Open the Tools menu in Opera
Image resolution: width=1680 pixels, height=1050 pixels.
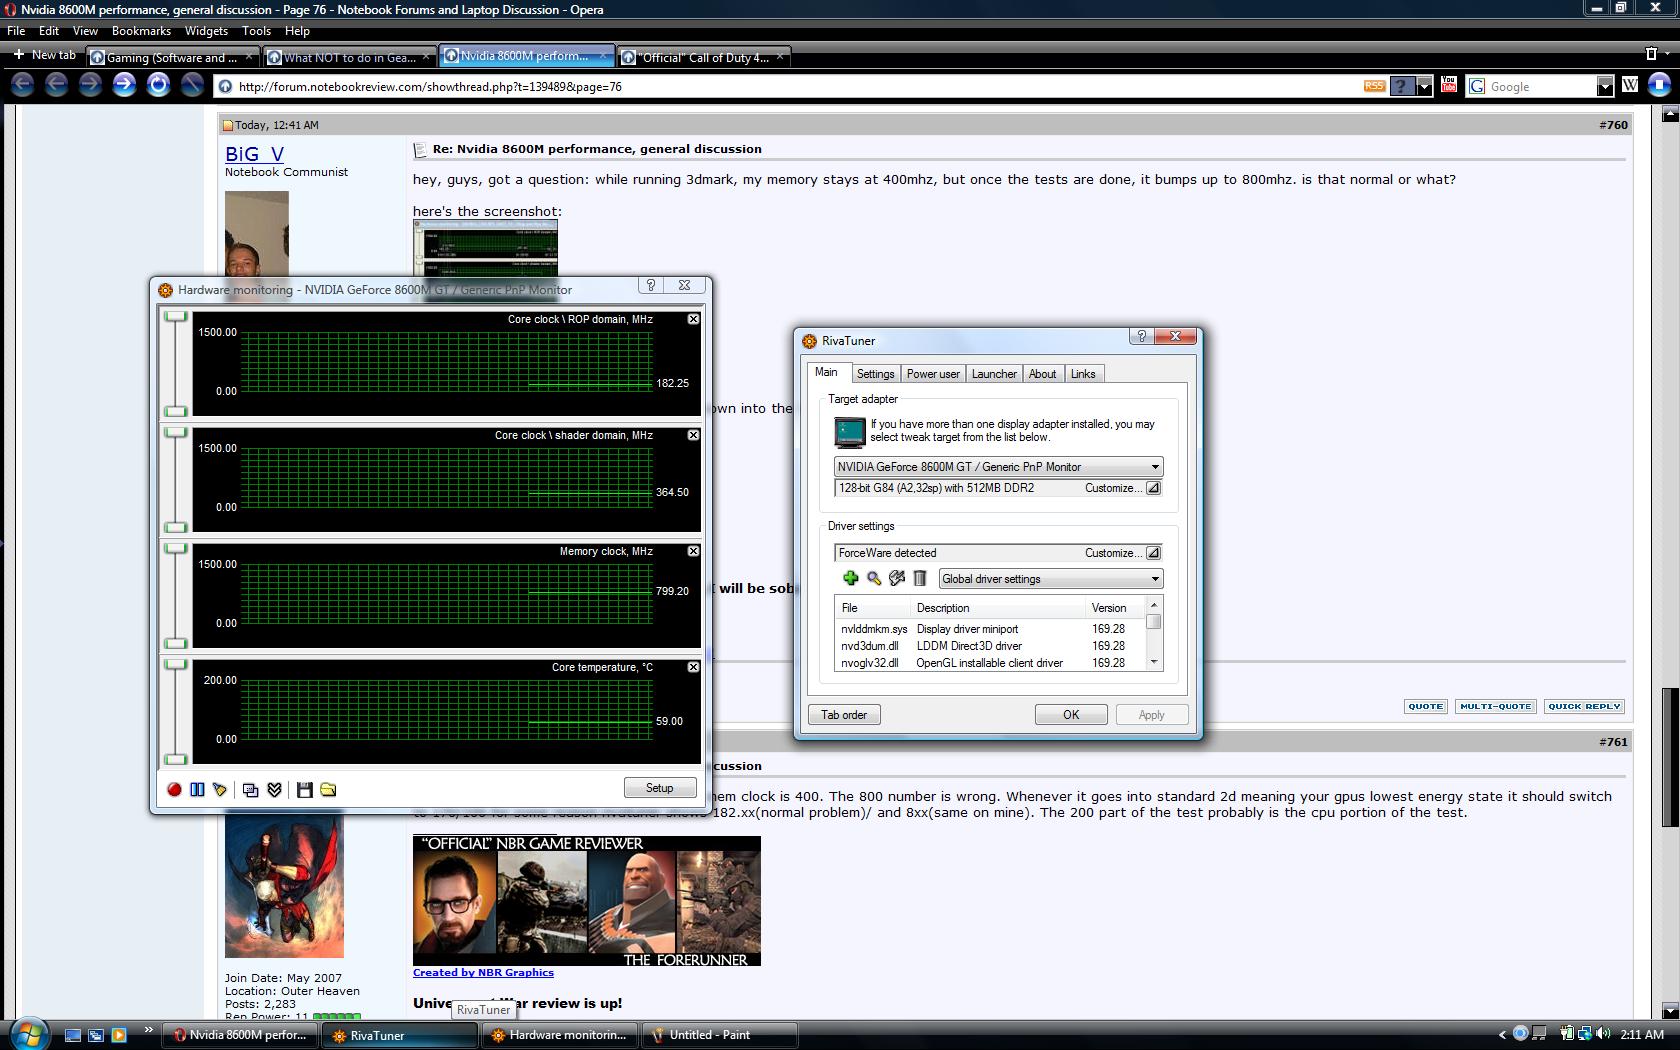[x=256, y=31]
